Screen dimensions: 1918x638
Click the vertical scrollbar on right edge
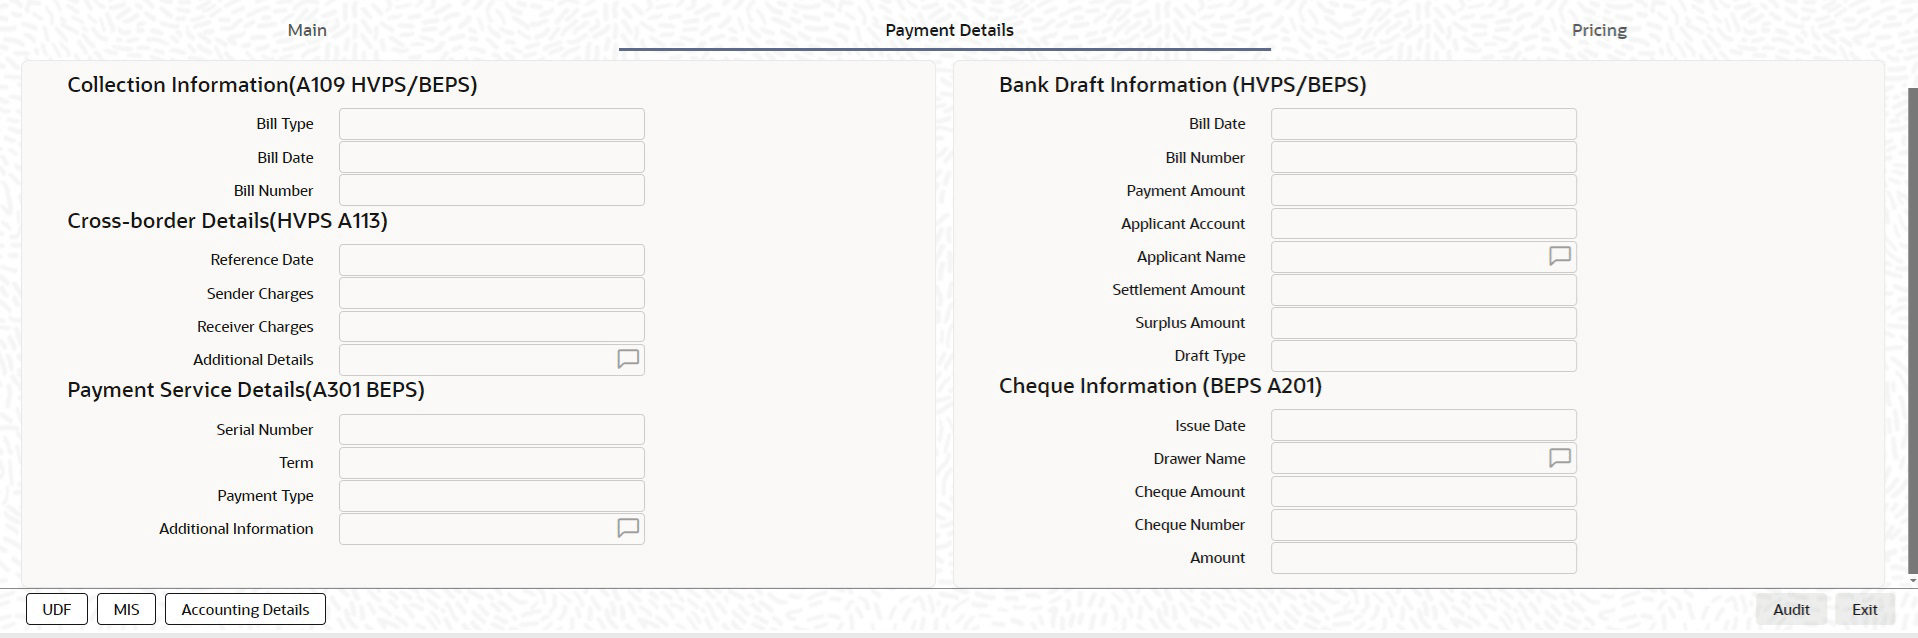pyautogui.click(x=1912, y=330)
